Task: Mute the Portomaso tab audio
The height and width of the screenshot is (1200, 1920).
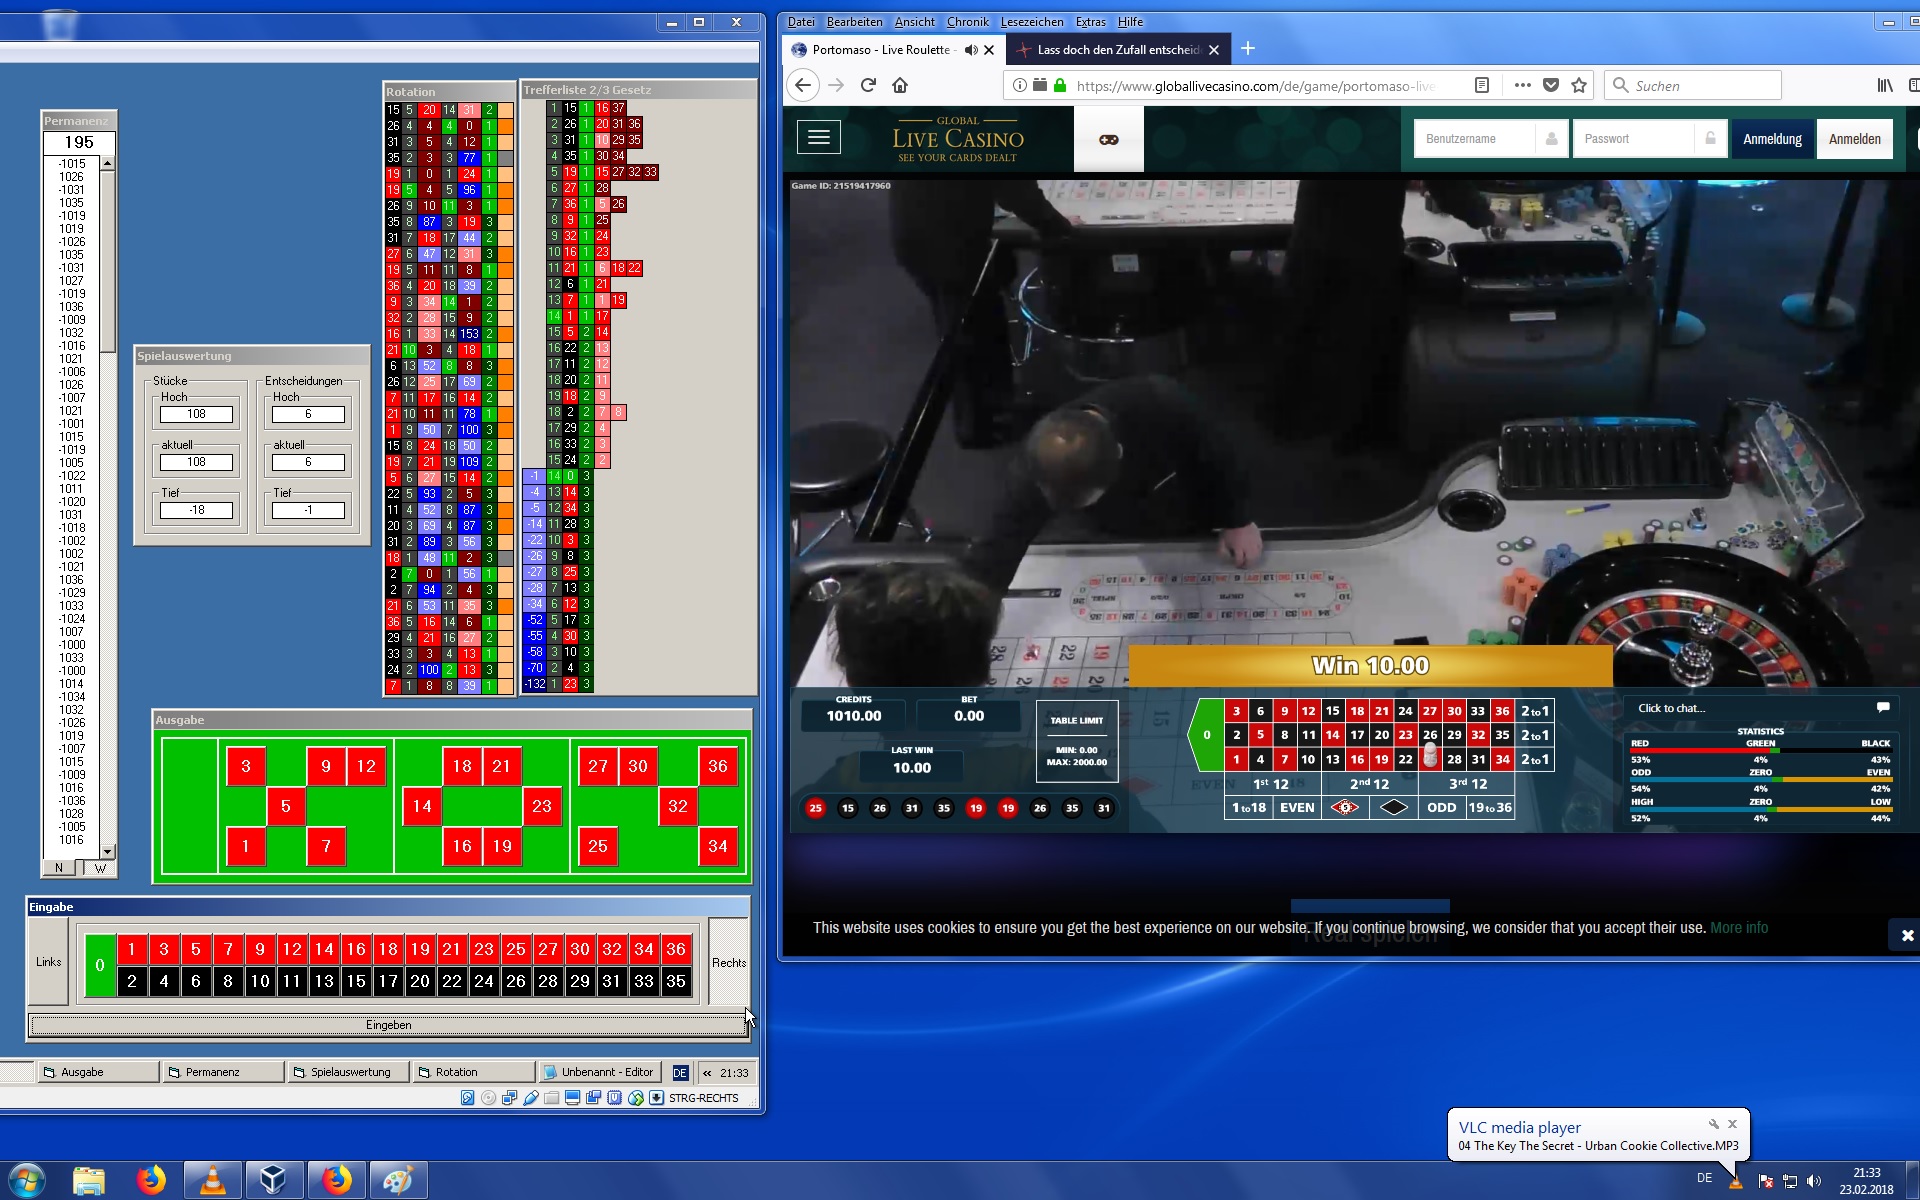Action: [x=971, y=50]
